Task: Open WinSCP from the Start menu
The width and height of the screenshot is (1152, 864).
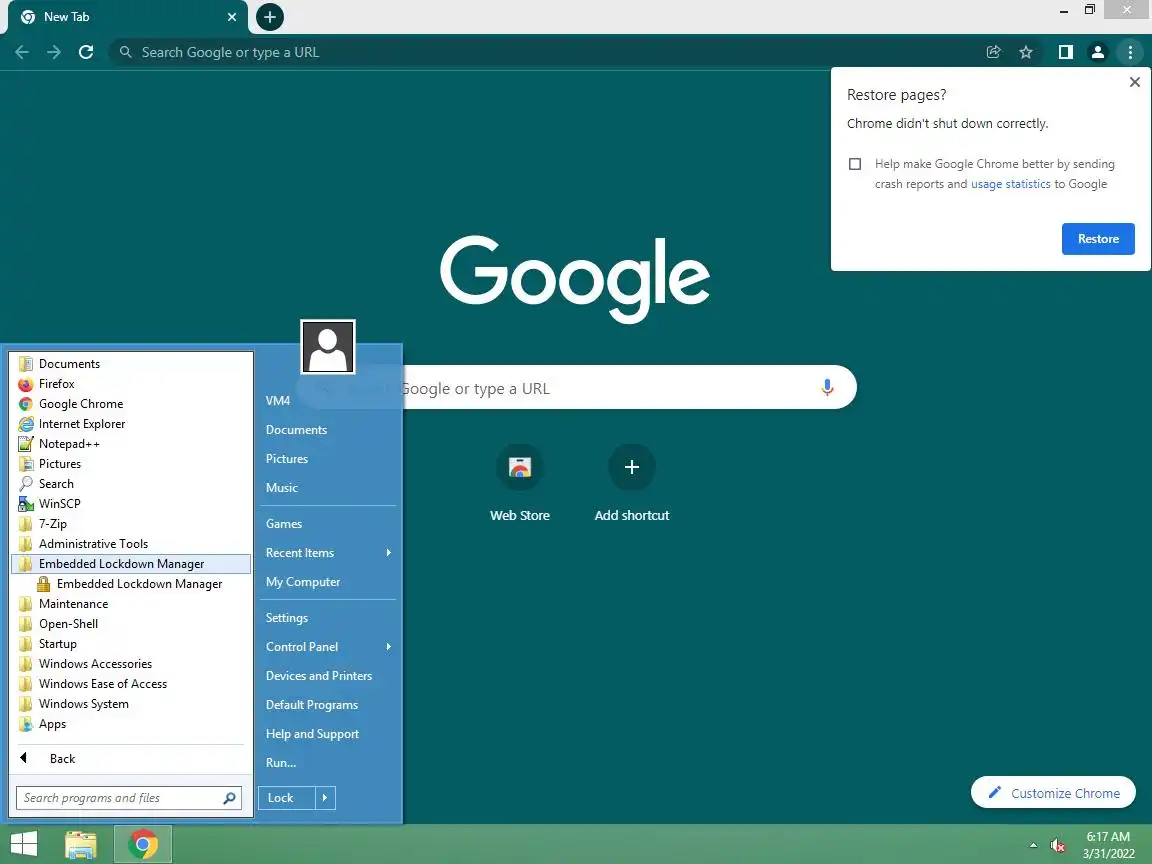Action: pyautogui.click(x=132, y=503)
